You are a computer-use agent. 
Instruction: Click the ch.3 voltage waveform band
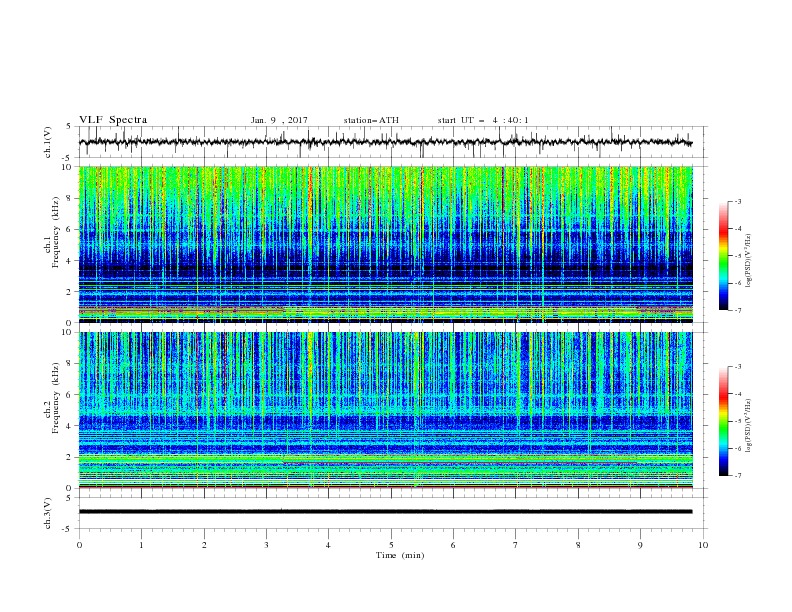385,512
